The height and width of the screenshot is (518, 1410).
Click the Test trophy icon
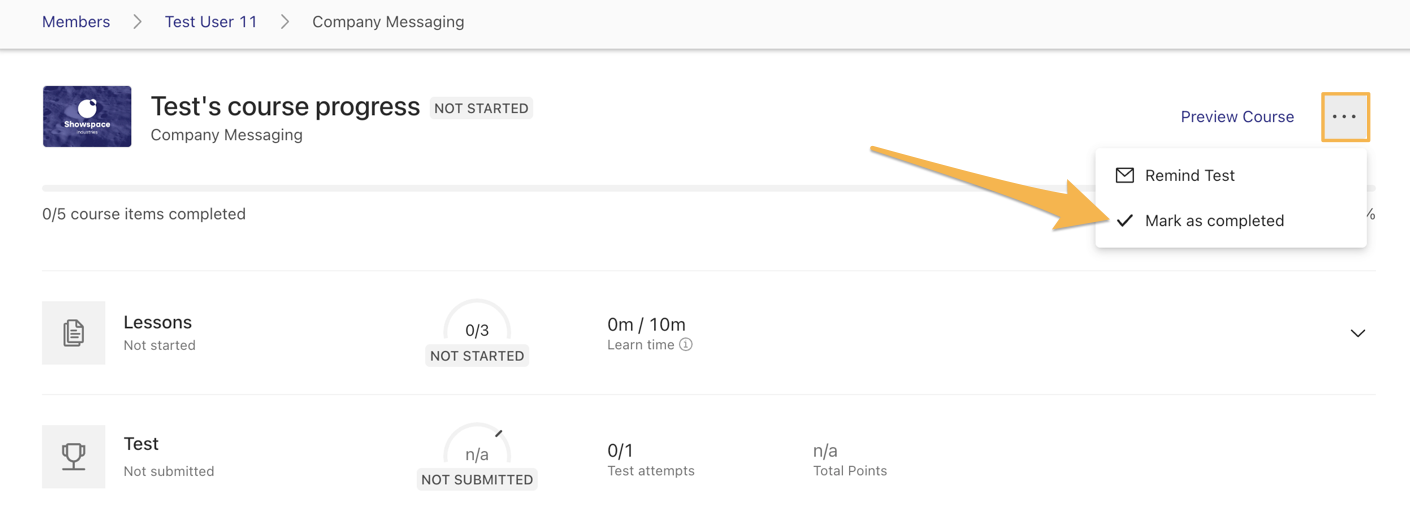pos(74,457)
